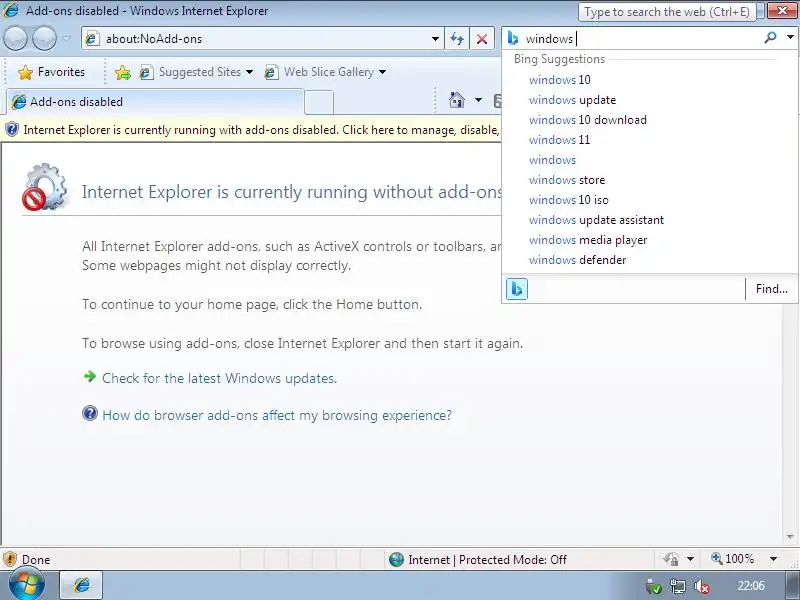Viewport: 800px width, 600px height.
Task: Click the Internet Protected Mode zone indicator
Action: [x=478, y=560]
